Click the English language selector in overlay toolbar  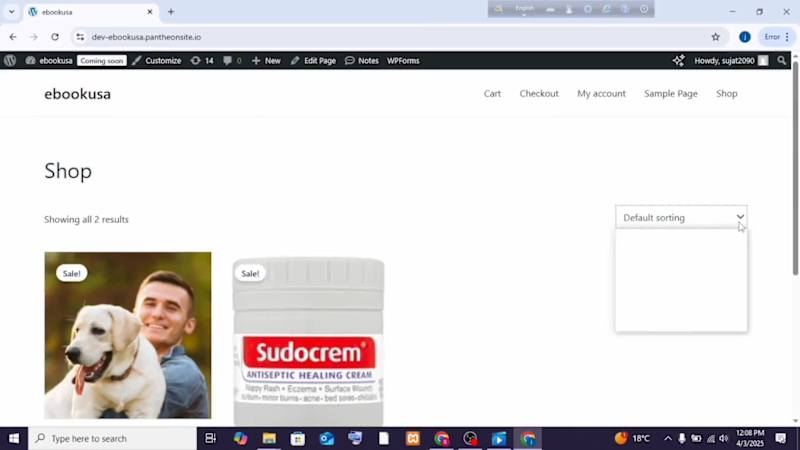(x=524, y=9)
